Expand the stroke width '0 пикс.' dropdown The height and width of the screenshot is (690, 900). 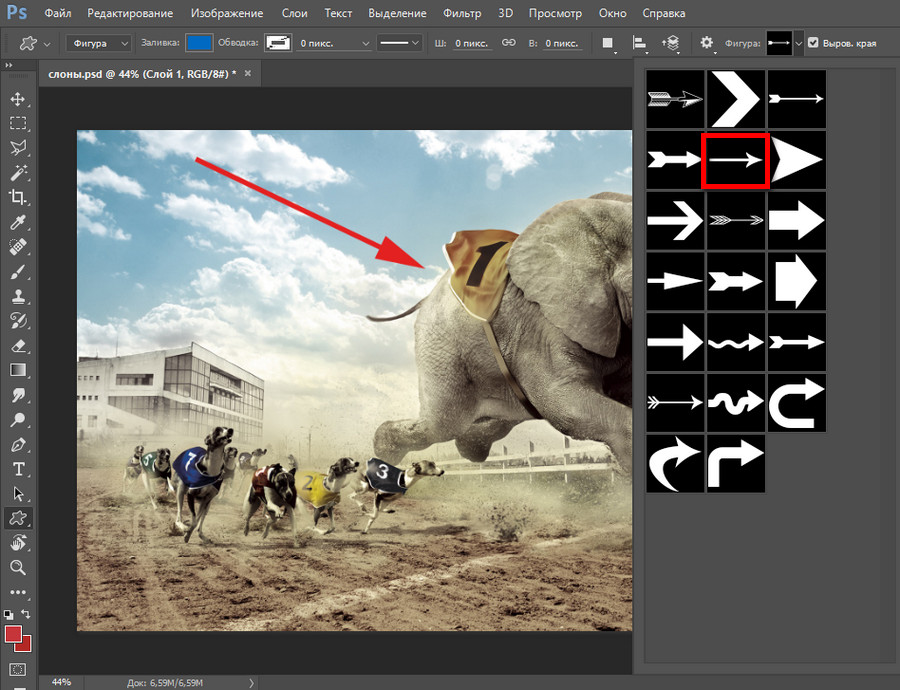coord(365,43)
